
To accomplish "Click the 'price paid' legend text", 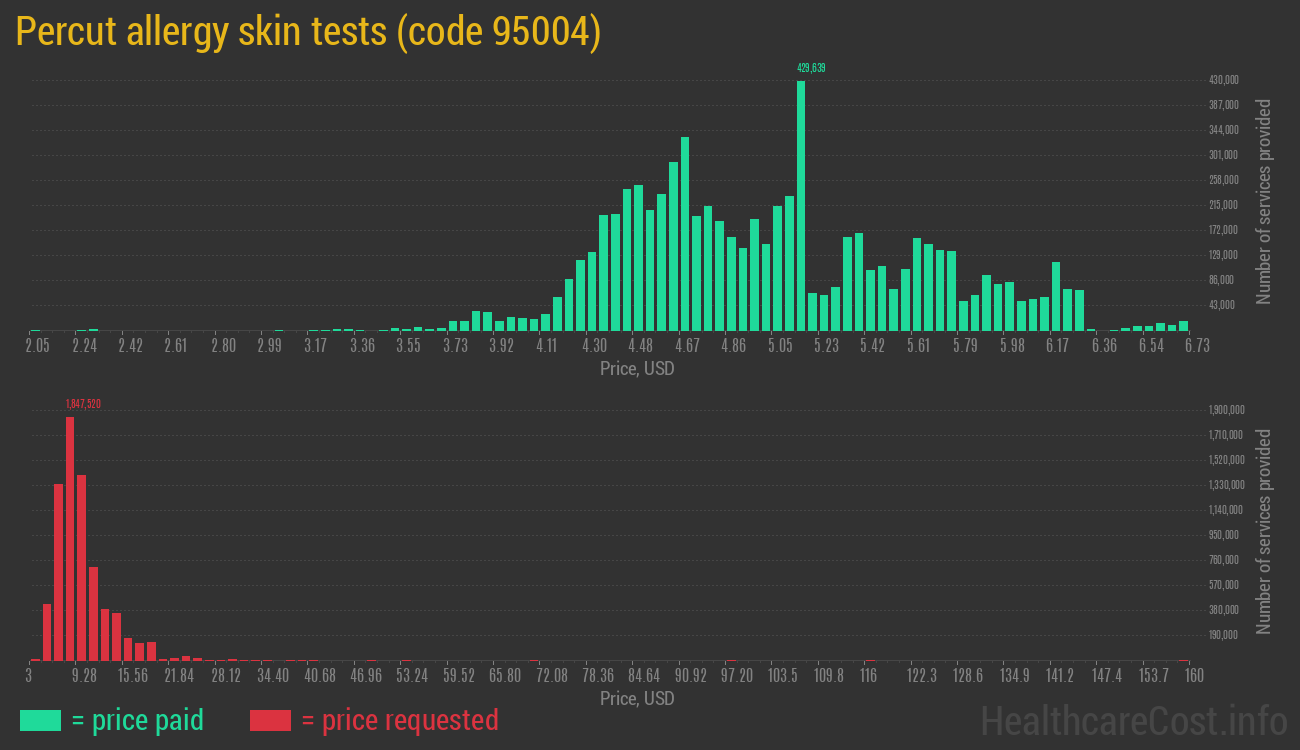I will pos(137,720).
